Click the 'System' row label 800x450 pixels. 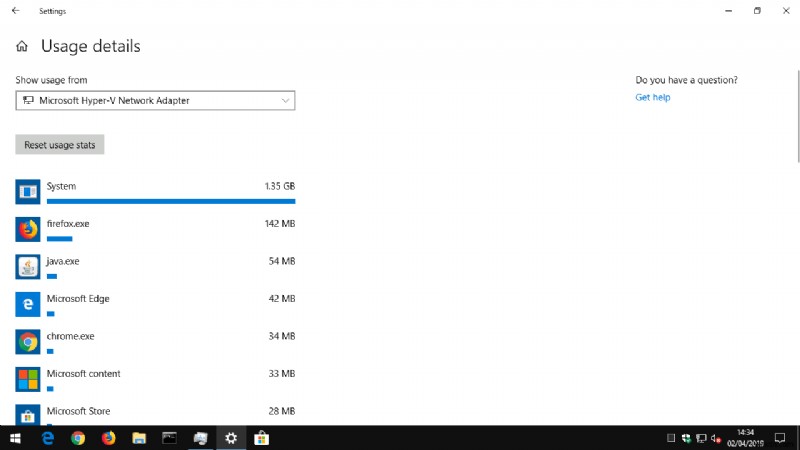tap(61, 186)
